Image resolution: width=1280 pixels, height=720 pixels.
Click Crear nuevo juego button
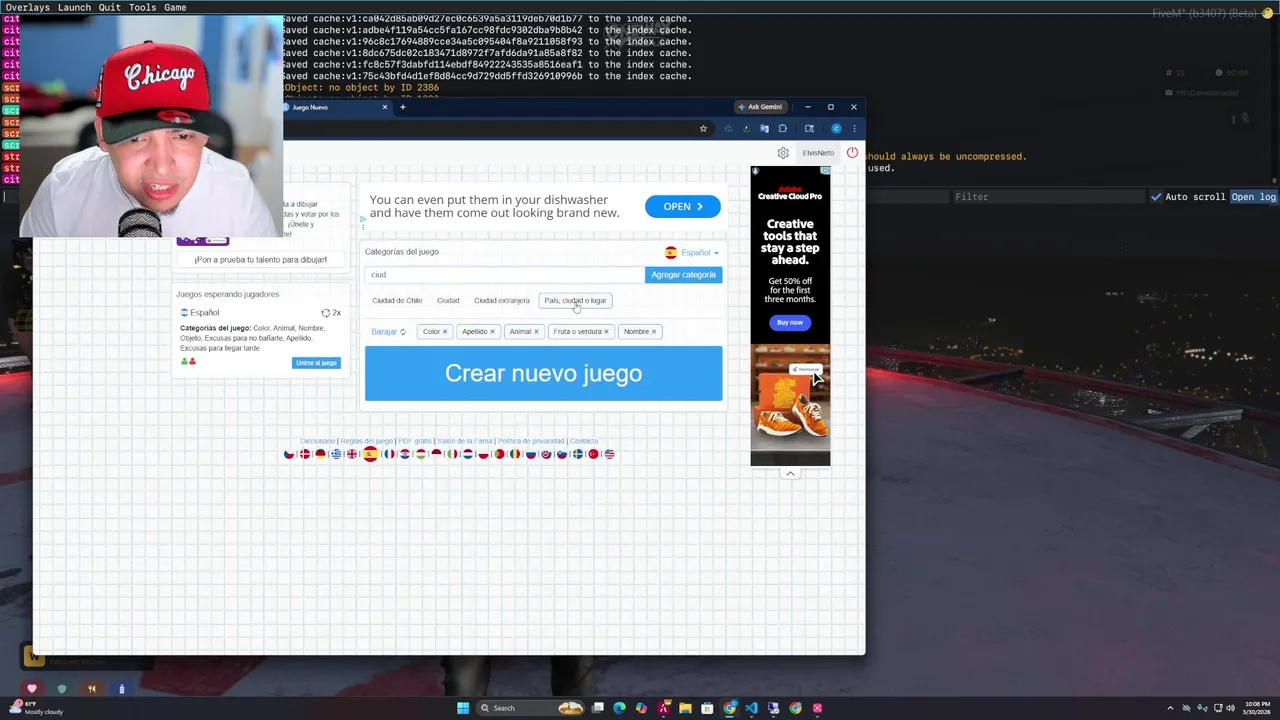543,373
